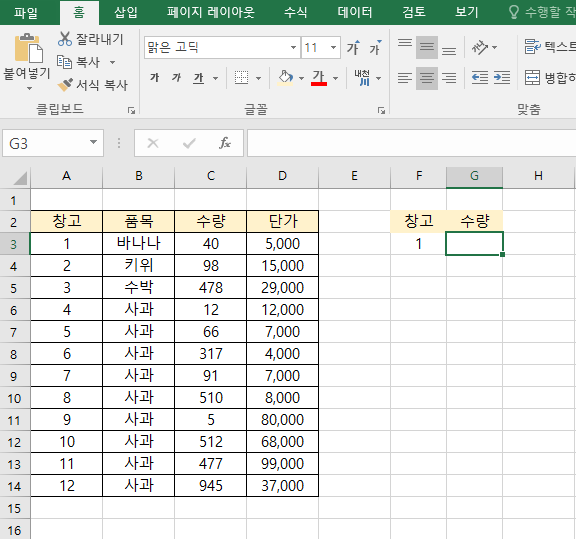Decrease font size with smaller 가 icon
Image resolution: width=576 pixels, height=539 pixels.
pos(375,48)
